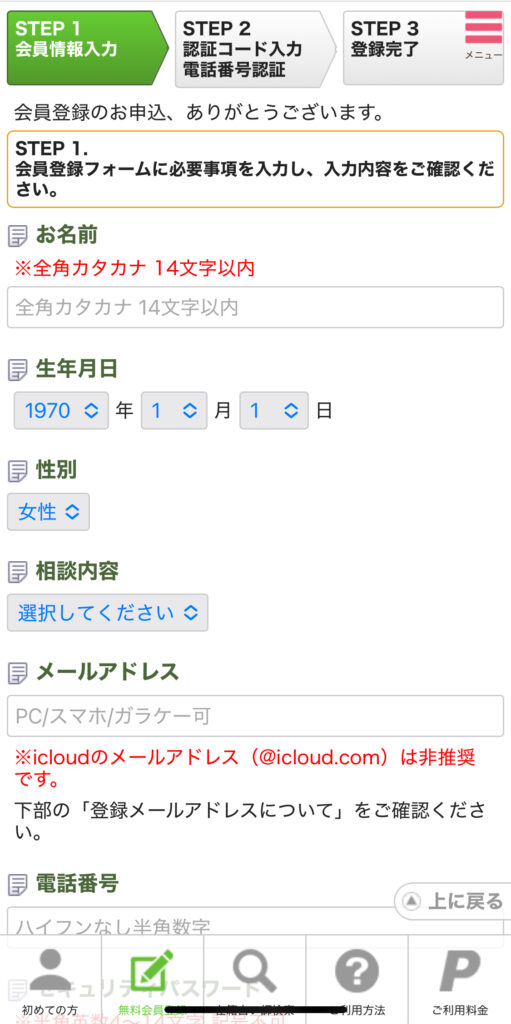Open ご利用料金 P icon
This screenshot has height=1024, width=511.
click(x=459, y=971)
